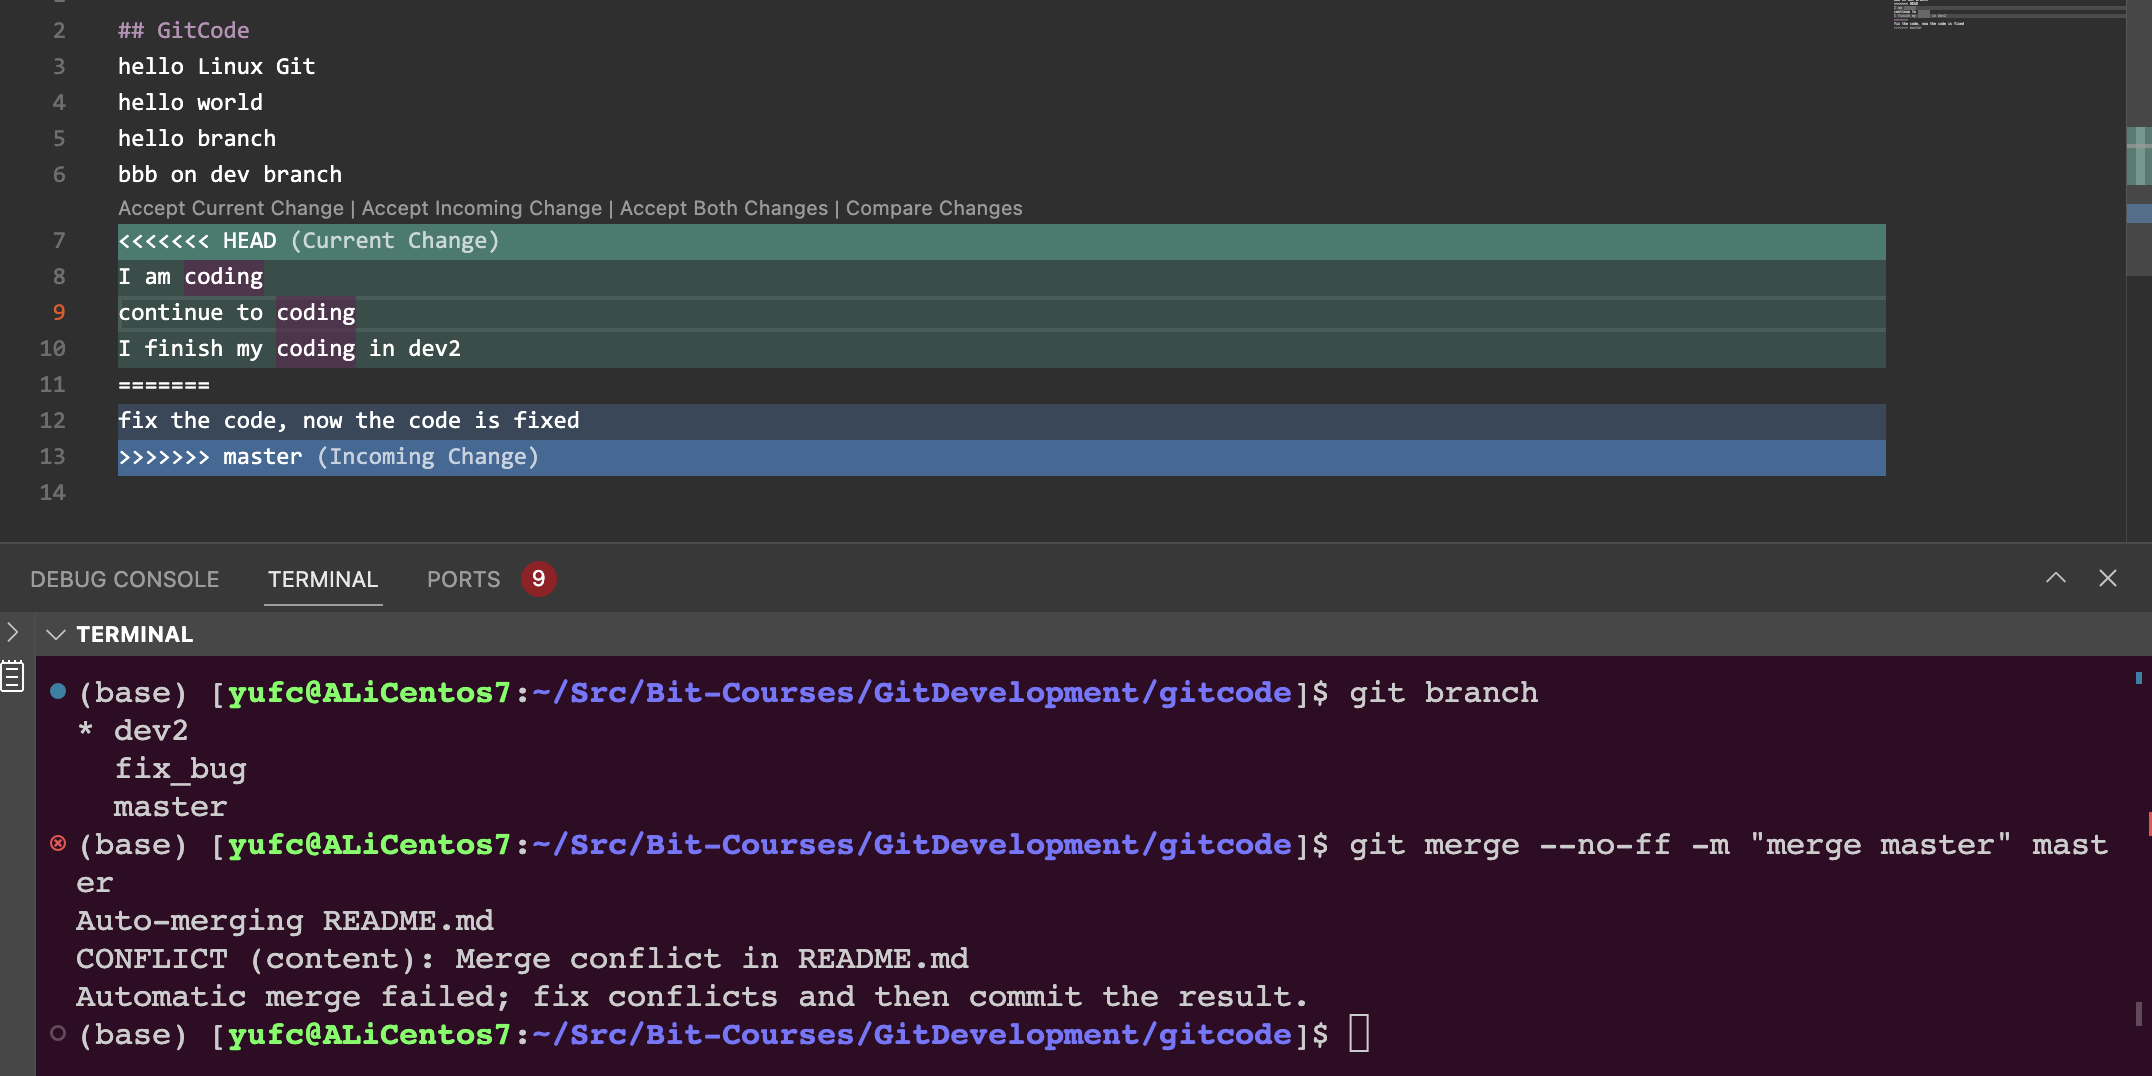Viewport: 2152px width, 1076px height.
Task: Select the TERMINAL panel tab
Action: tap(322, 579)
